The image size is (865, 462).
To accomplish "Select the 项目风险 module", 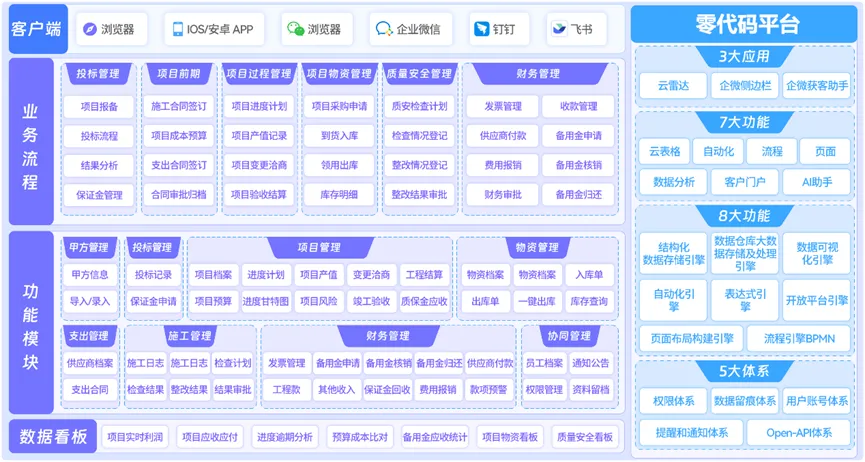I will (x=318, y=301).
